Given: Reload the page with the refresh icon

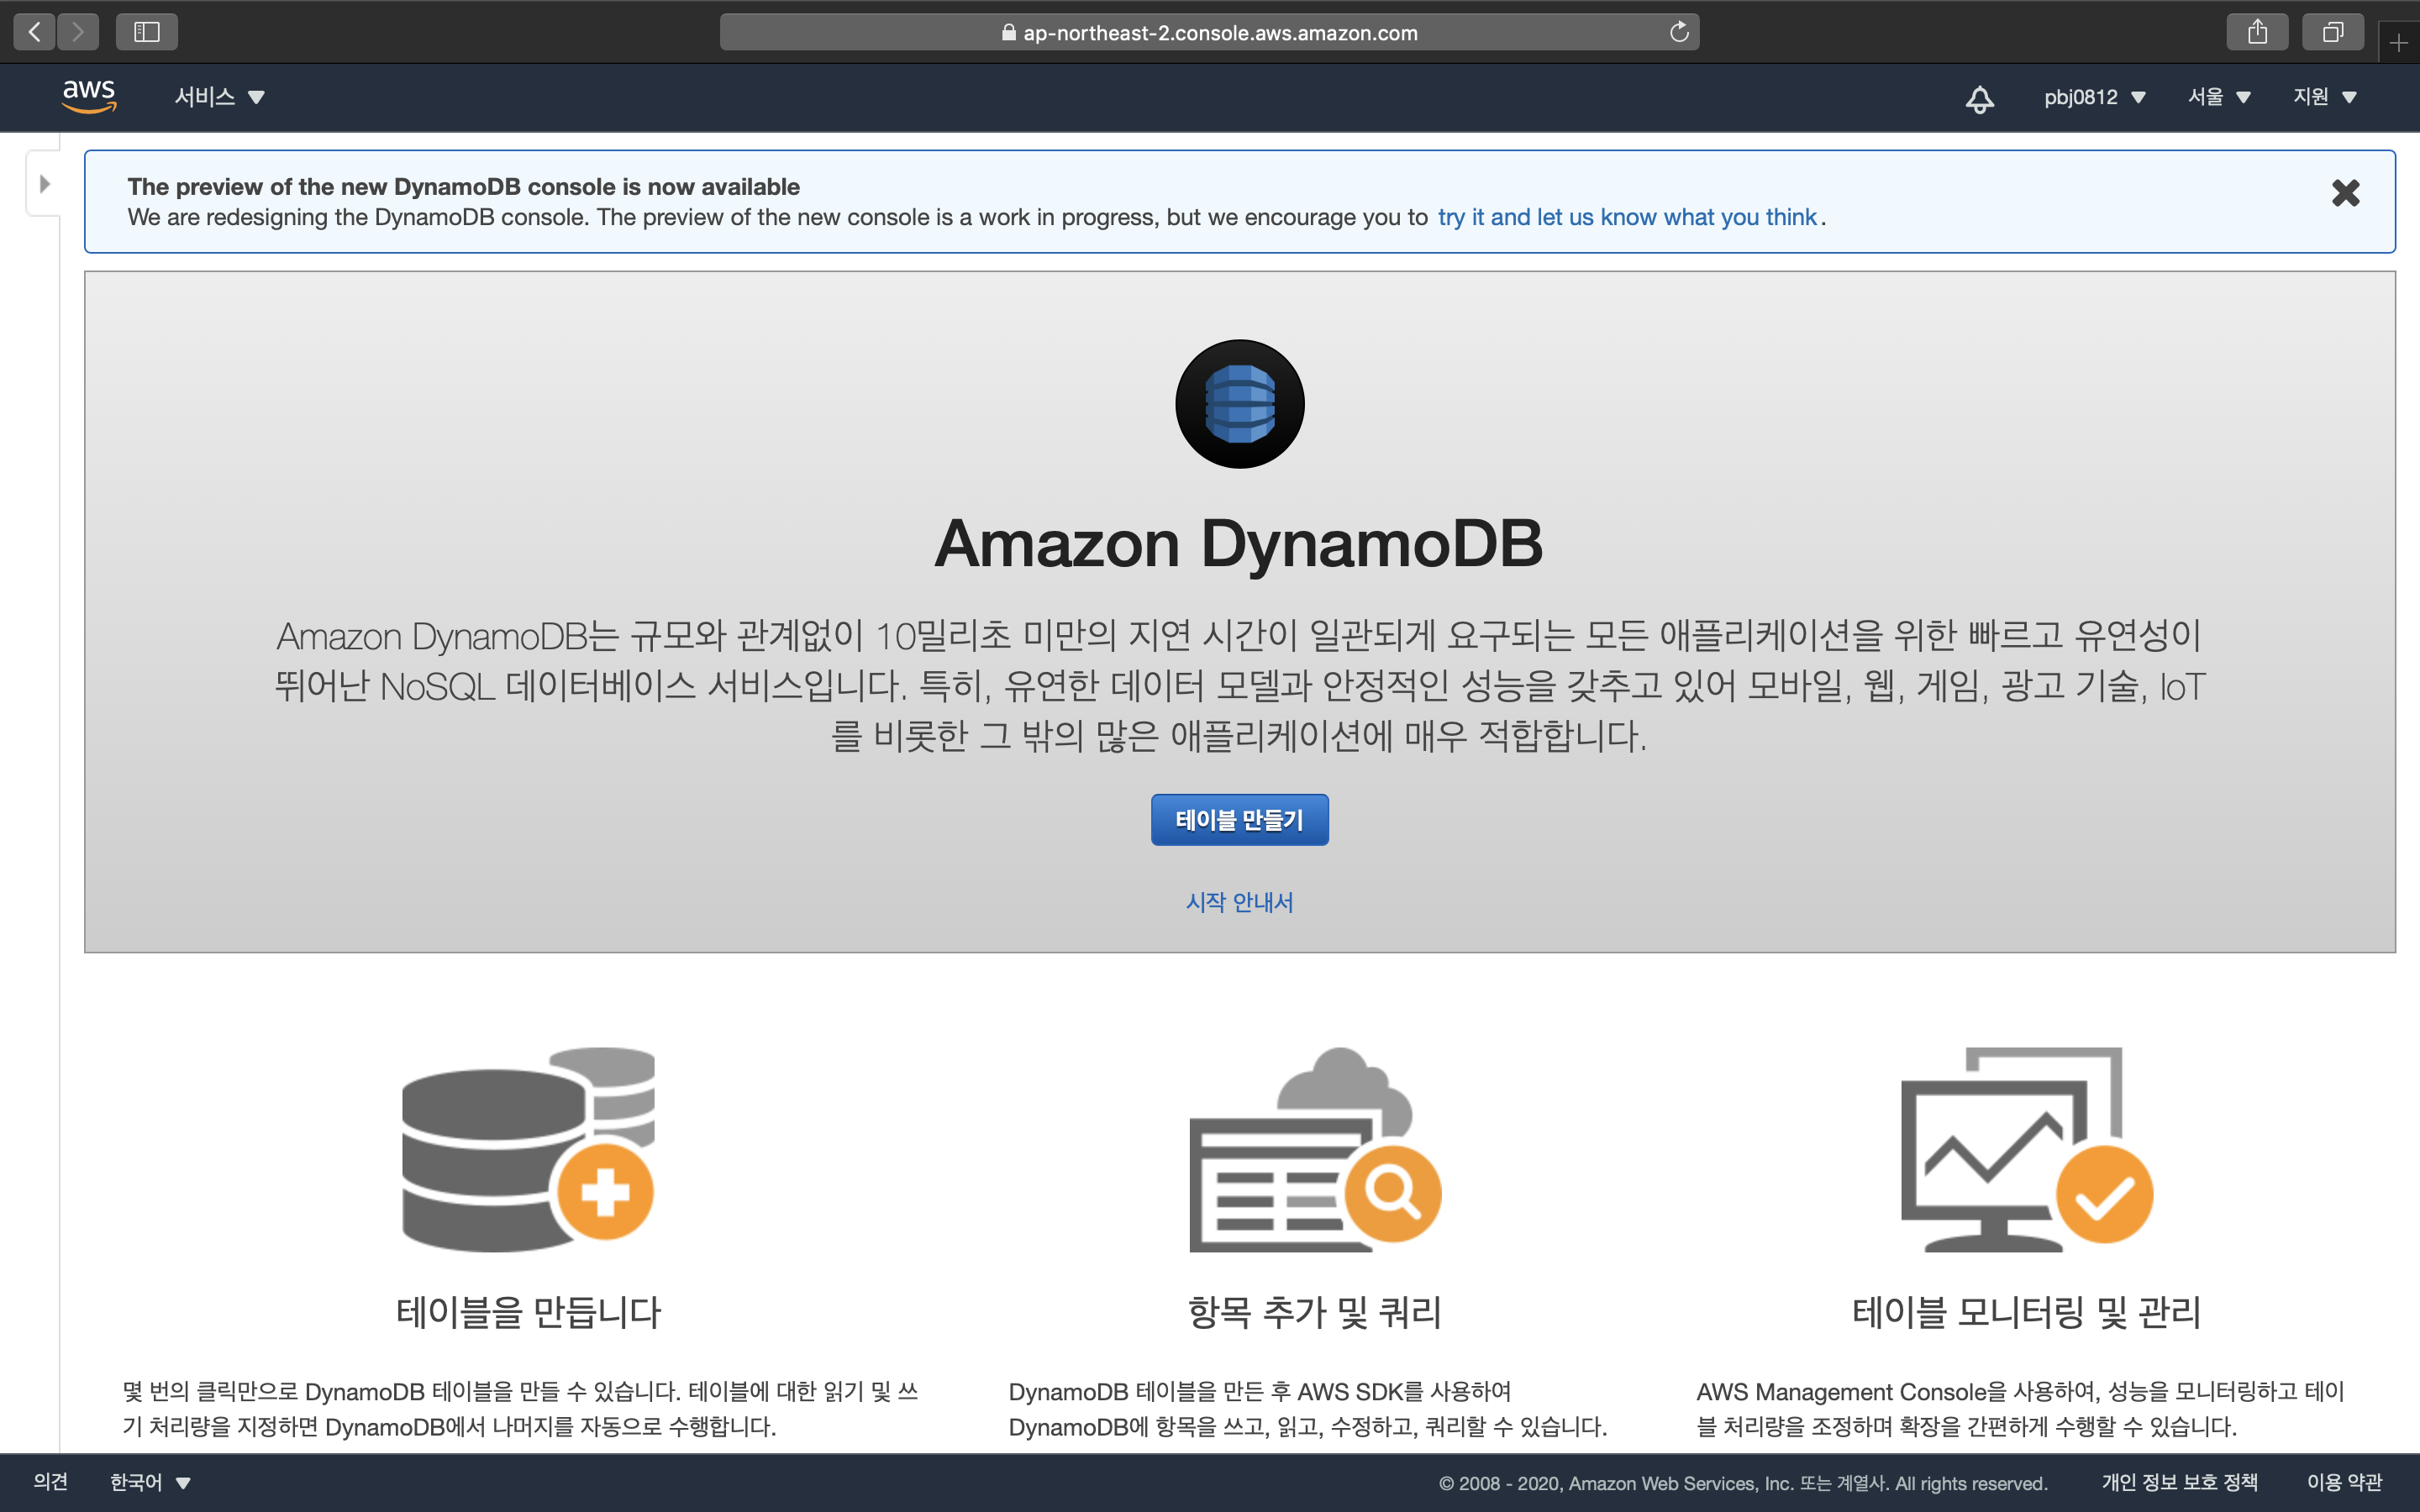Looking at the screenshot, I should 1679,32.
